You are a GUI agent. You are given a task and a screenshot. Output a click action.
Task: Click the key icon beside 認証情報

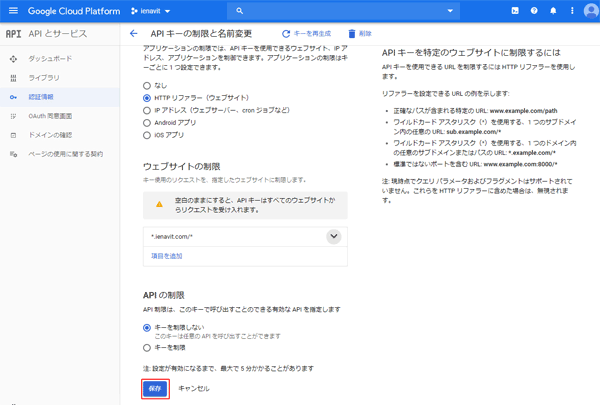13,97
